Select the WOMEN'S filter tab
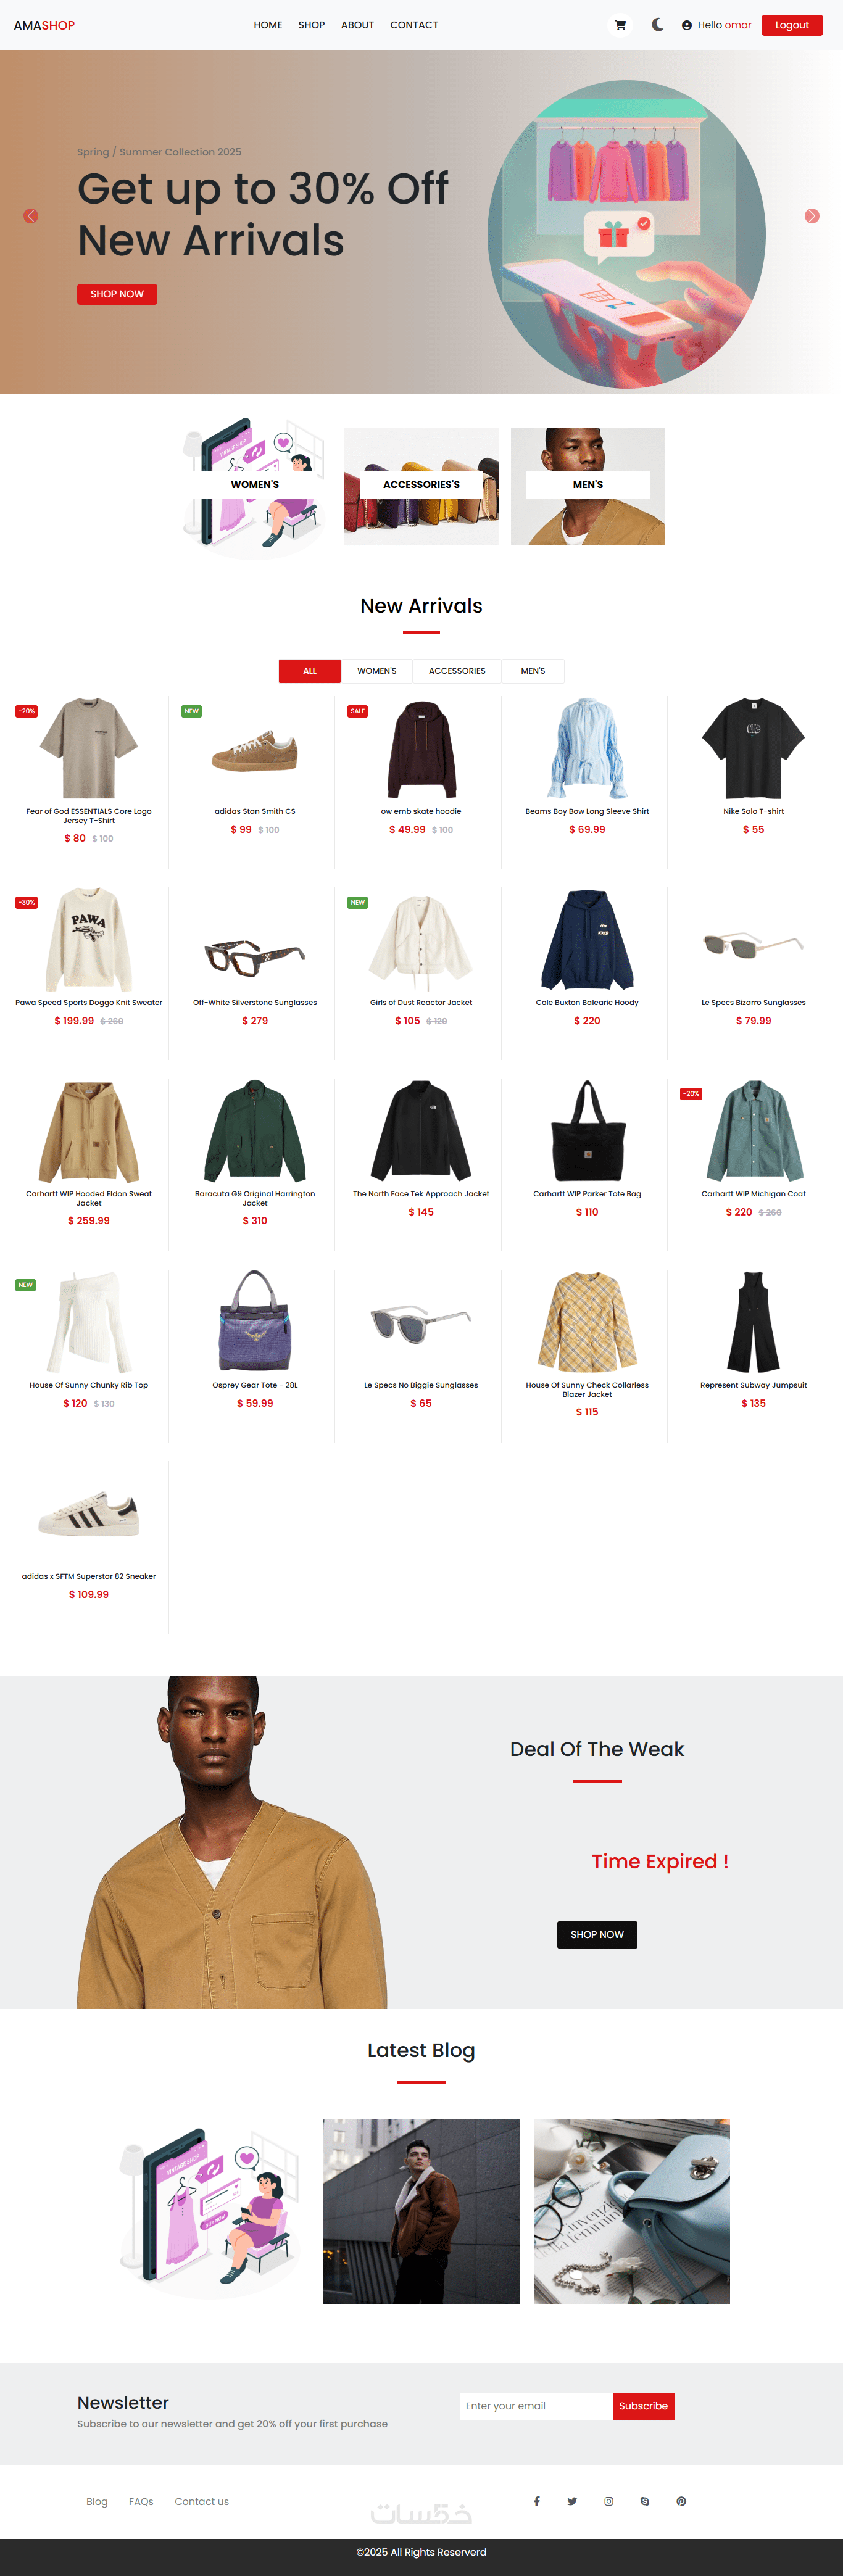 (x=377, y=671)
